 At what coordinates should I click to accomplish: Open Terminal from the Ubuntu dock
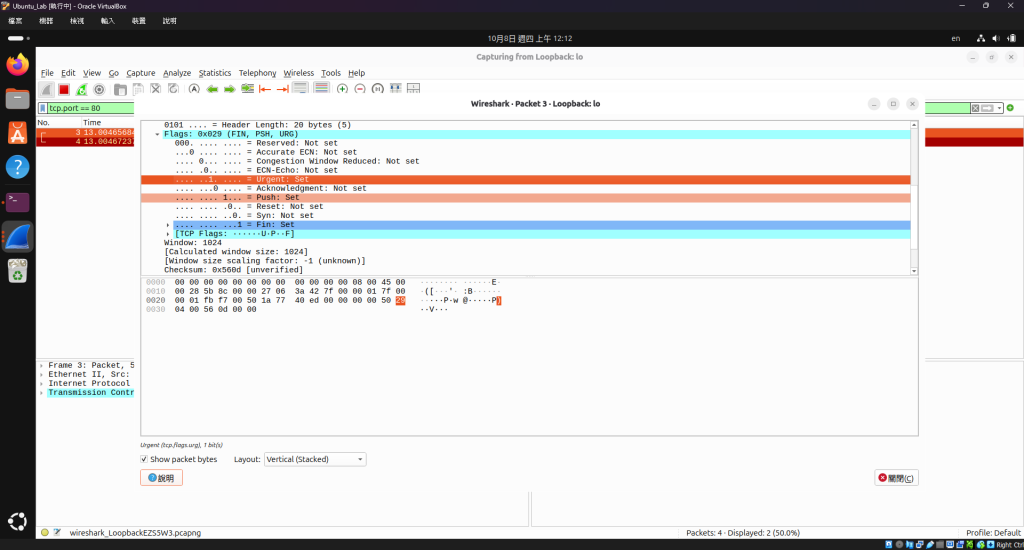pyautogui.click(x=18, y=202)
